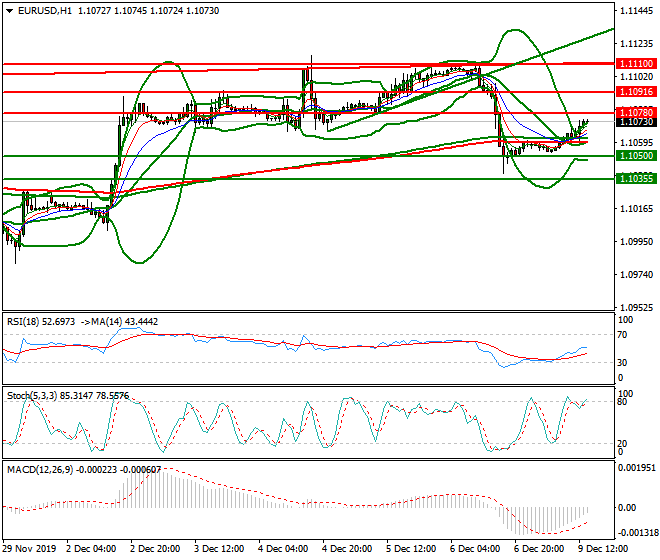Select the 4 Dec 04:00 time axis label
The width and height of the screenshot is (660, 560).
283,549
